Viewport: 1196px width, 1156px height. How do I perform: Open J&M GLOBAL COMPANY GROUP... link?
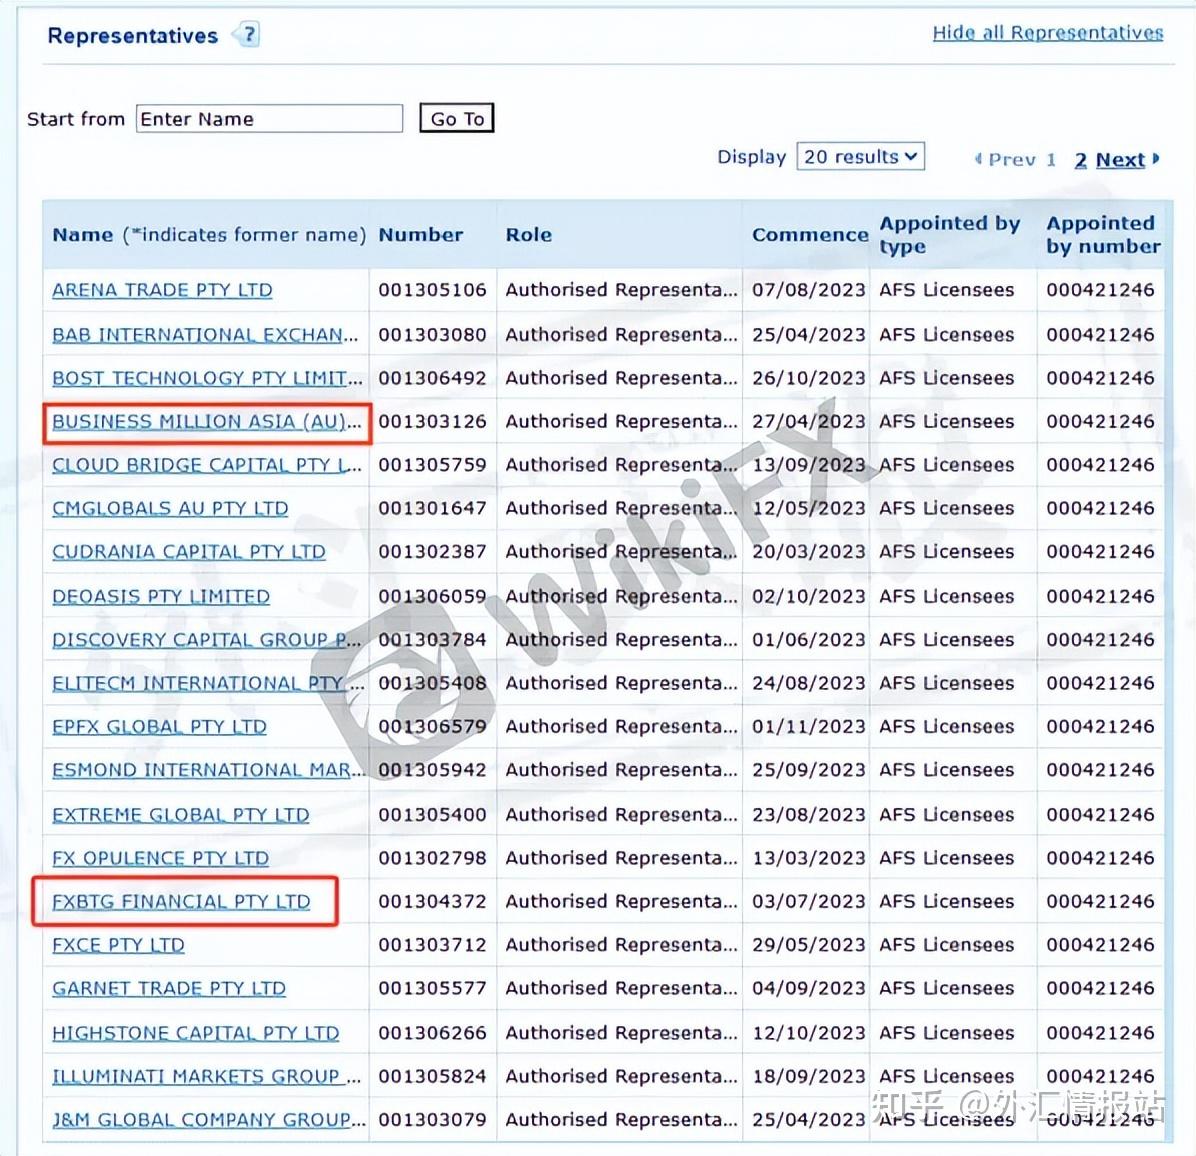(208, 1120)
